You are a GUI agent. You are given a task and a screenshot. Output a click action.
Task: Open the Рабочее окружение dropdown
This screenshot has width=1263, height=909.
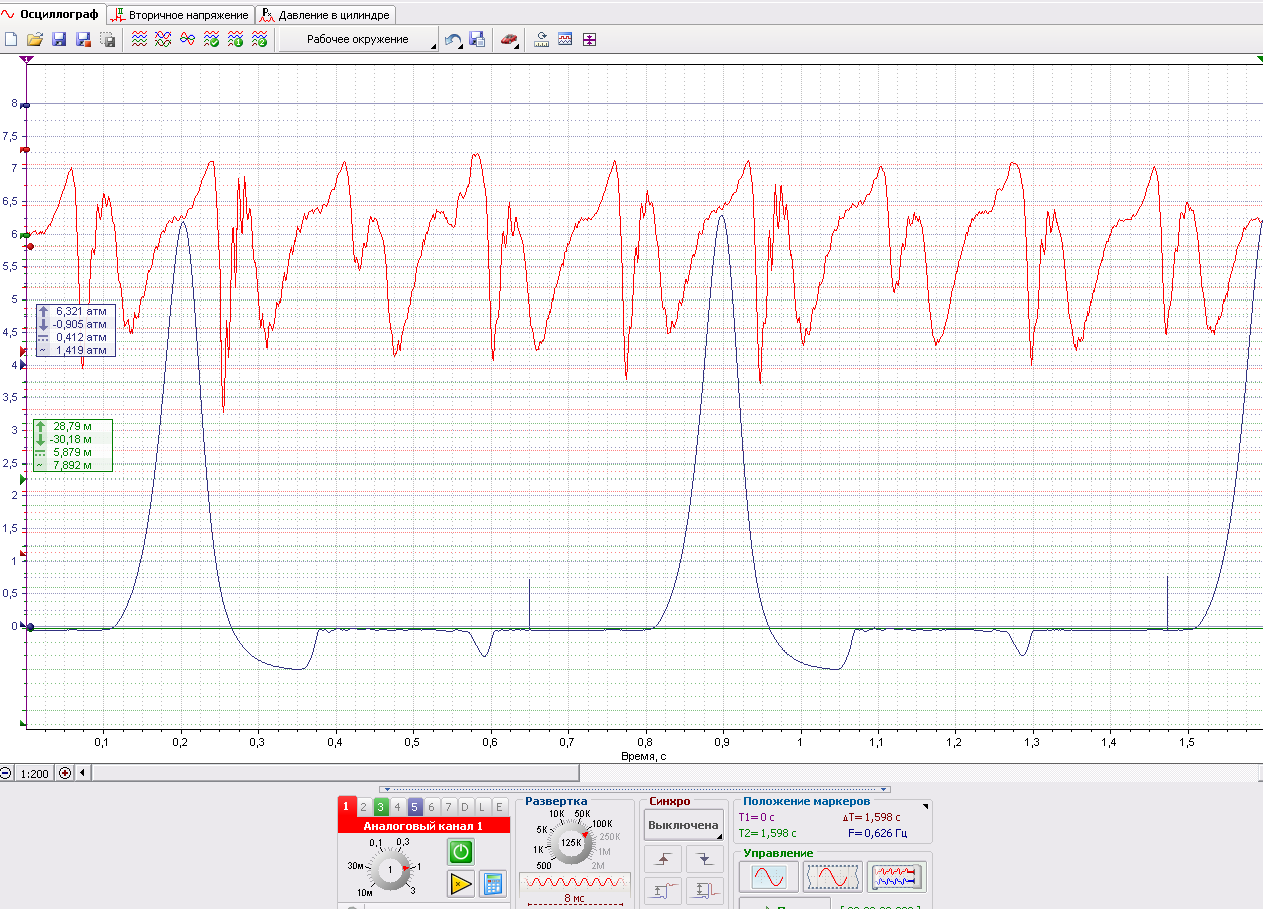pos(358,40)
